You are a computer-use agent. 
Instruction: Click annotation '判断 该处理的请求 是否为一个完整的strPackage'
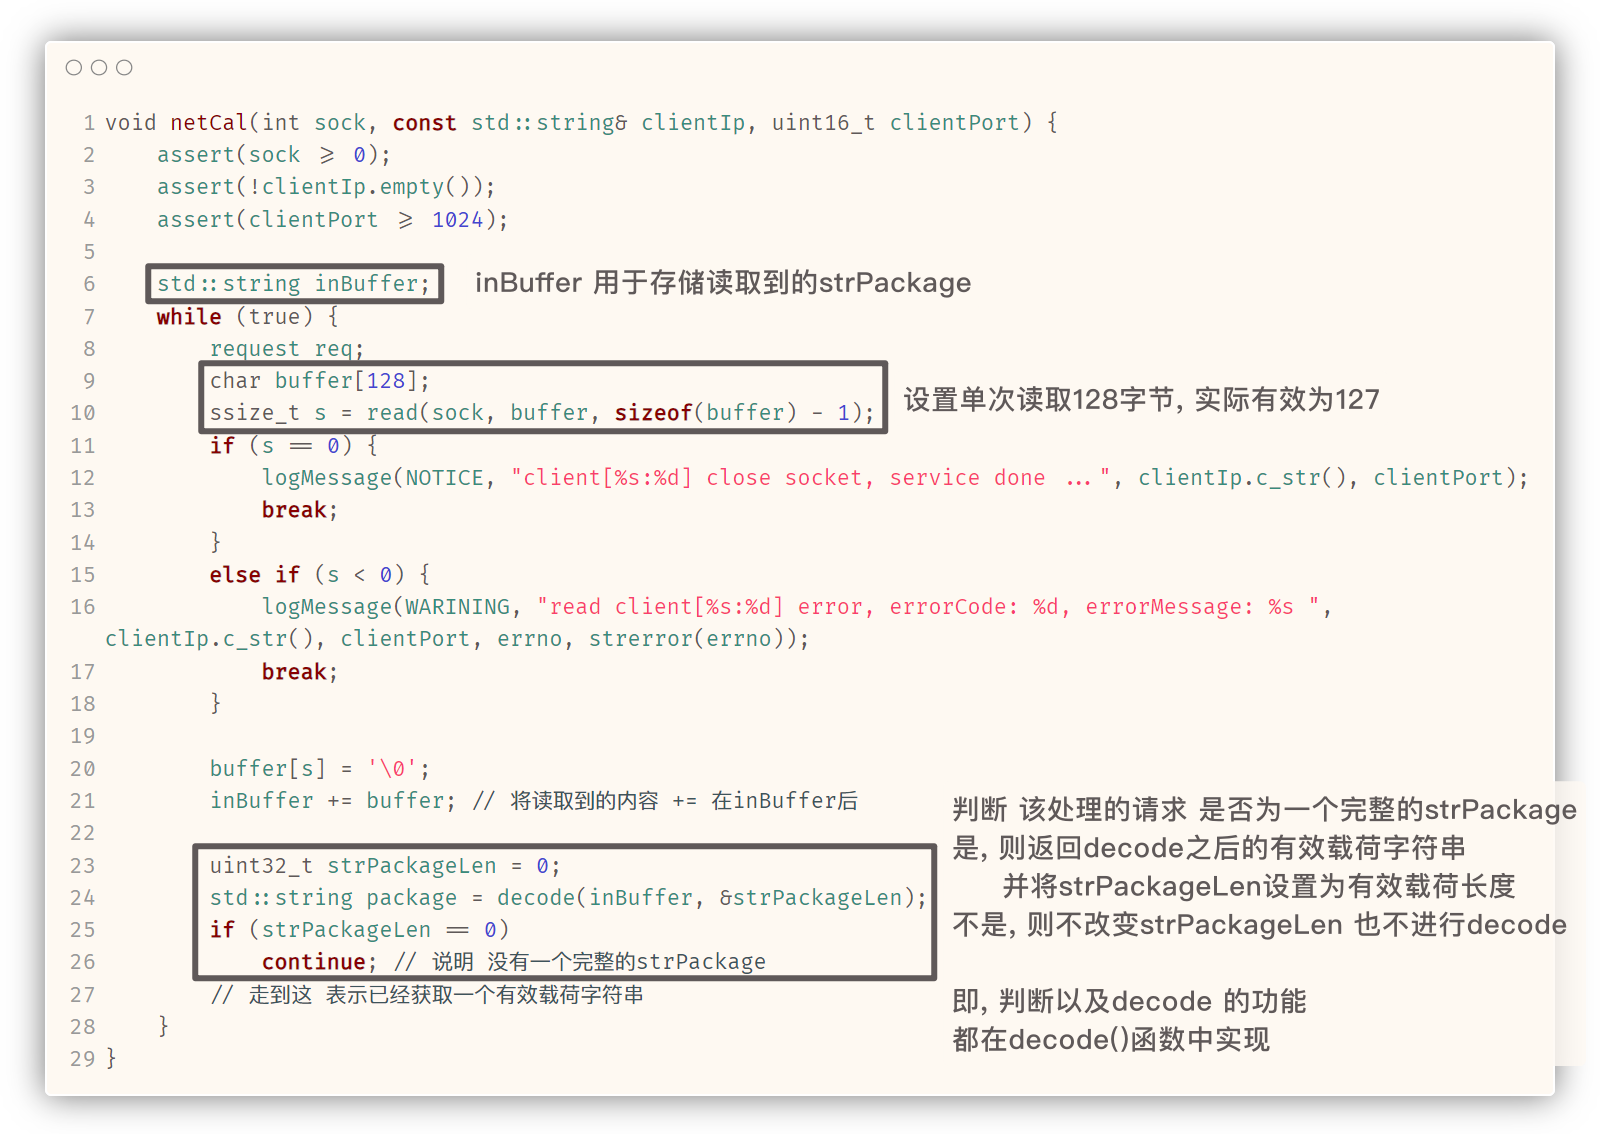[1264, 810]
